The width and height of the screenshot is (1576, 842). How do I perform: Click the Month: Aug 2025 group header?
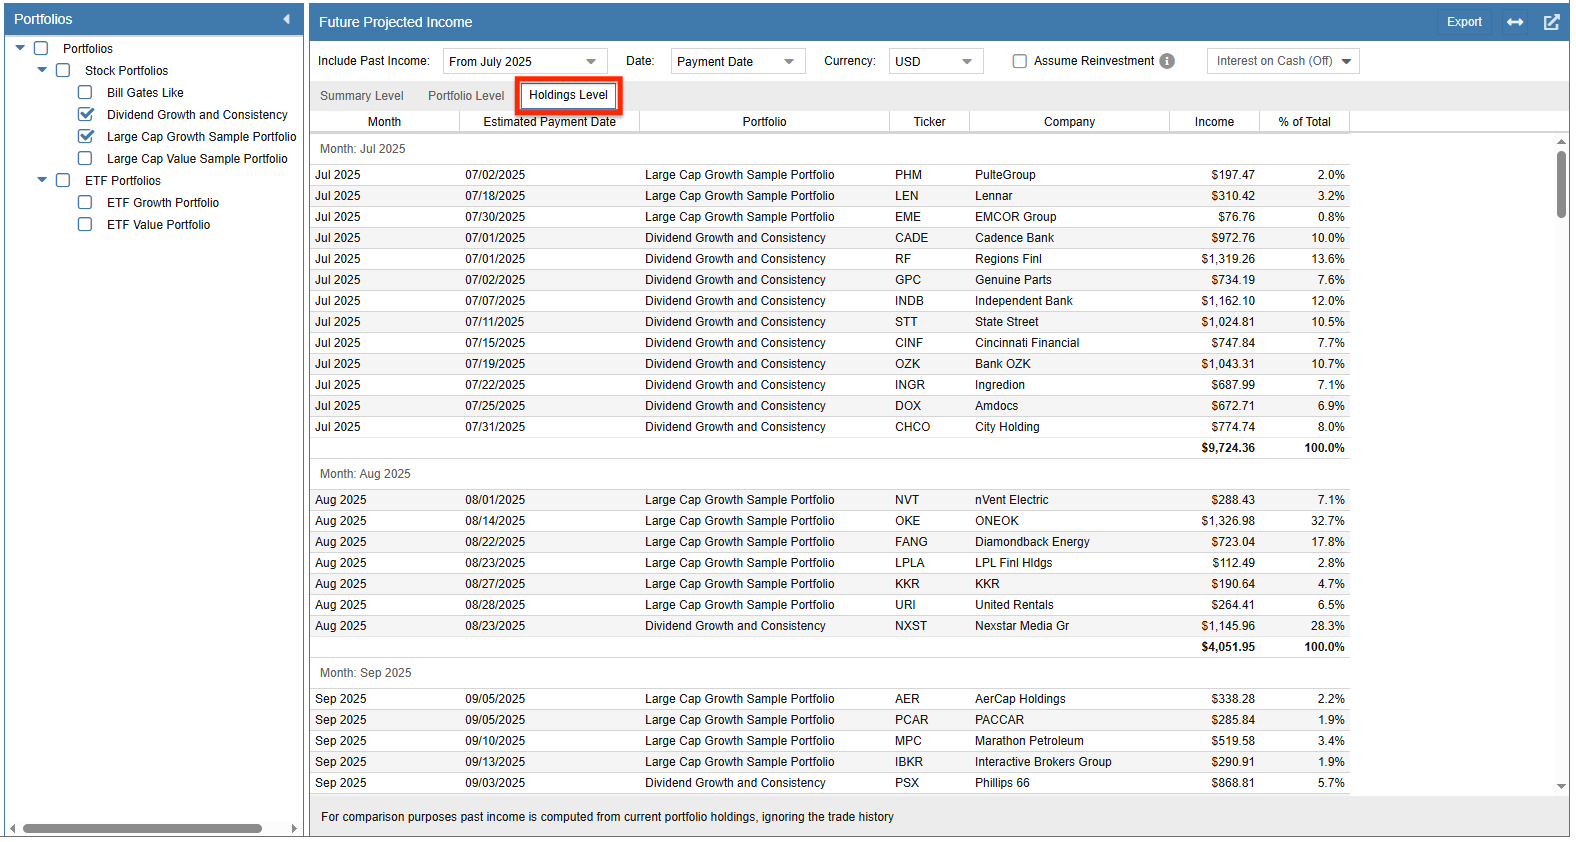(365, 474)
